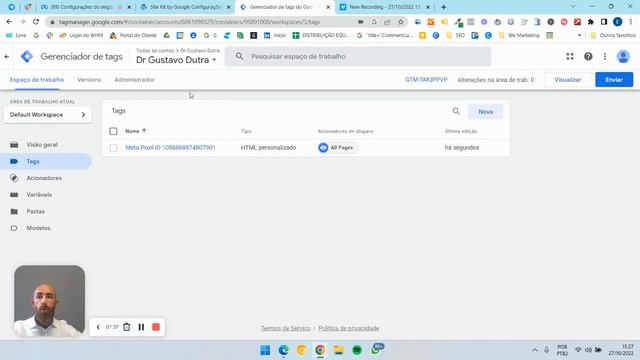Select all tags with header checkbox
The image size is (640, 360).
(x=113, y=131)
